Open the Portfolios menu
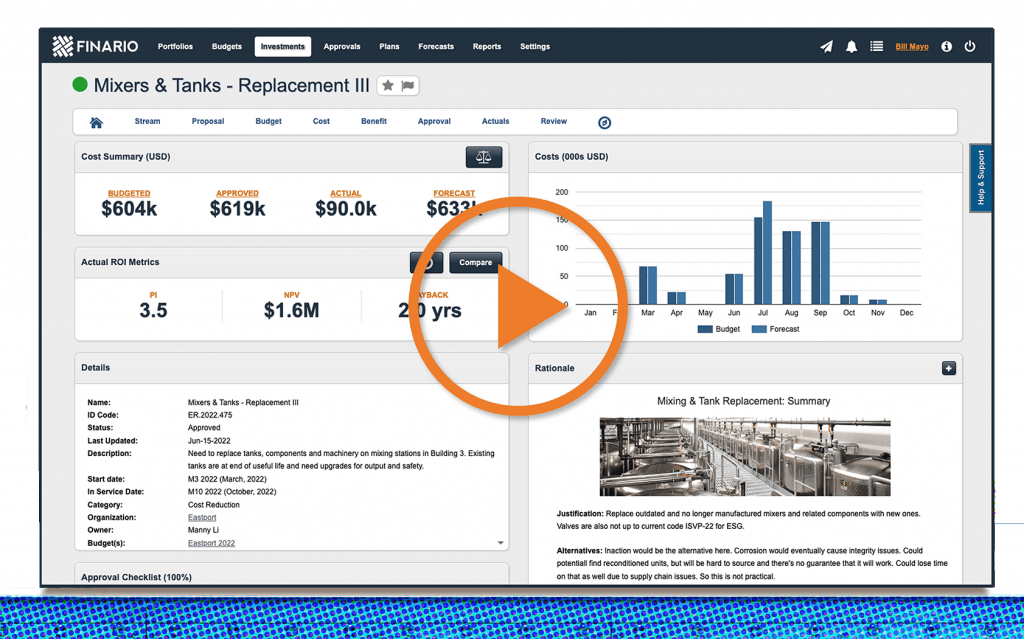The width and height of the screenshot is (1024, 639). point(175,46)
